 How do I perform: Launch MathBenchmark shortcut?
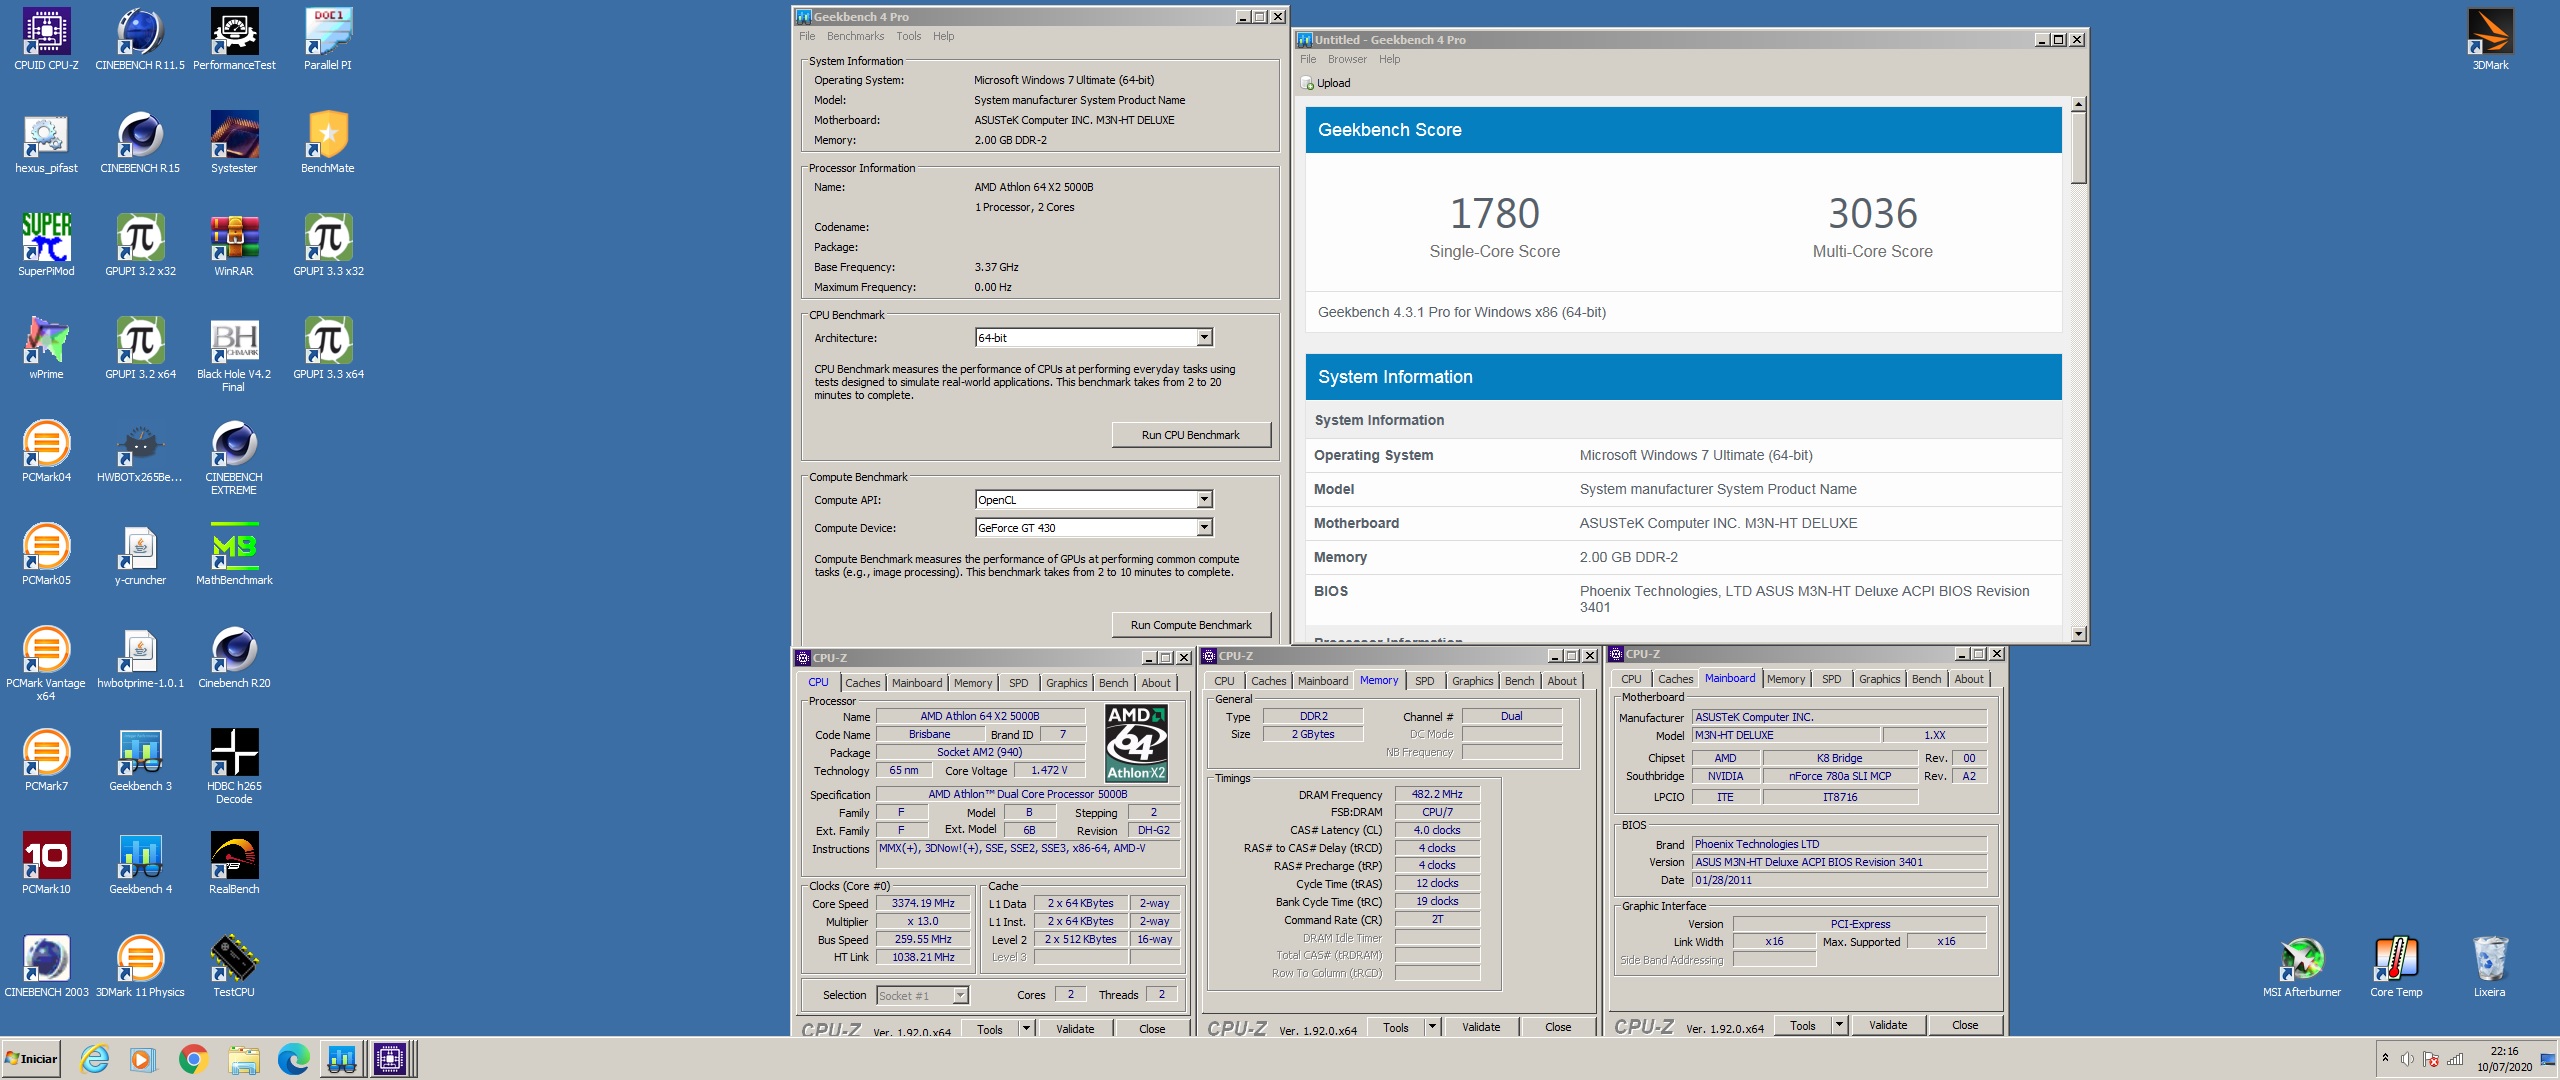(234, 555)
